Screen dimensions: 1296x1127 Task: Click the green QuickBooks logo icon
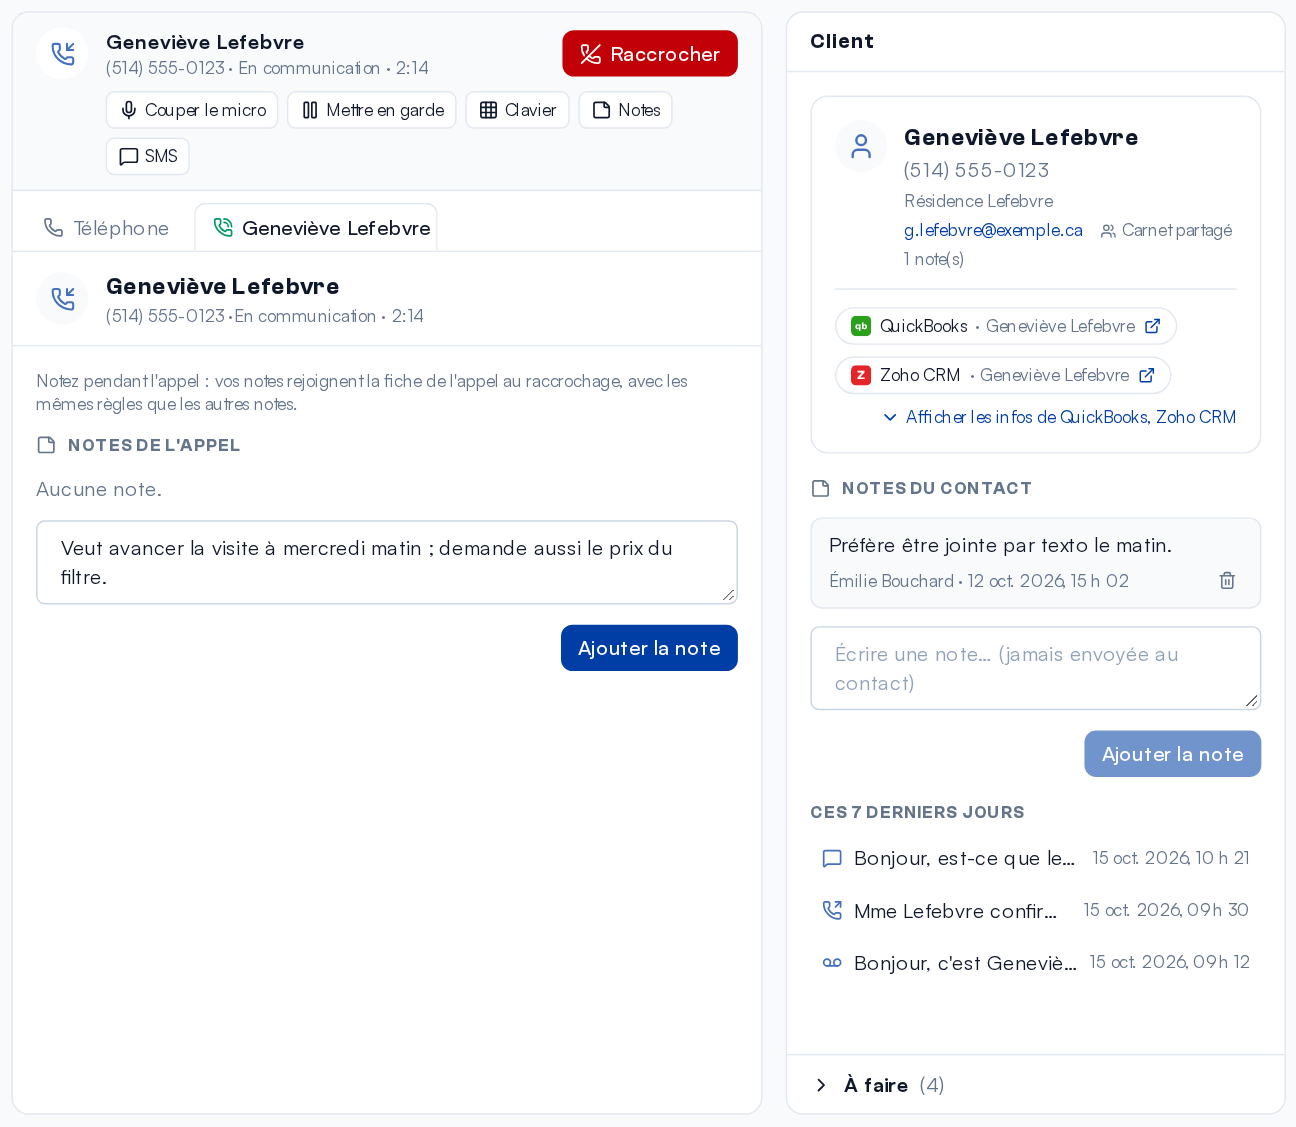point(861,326)
